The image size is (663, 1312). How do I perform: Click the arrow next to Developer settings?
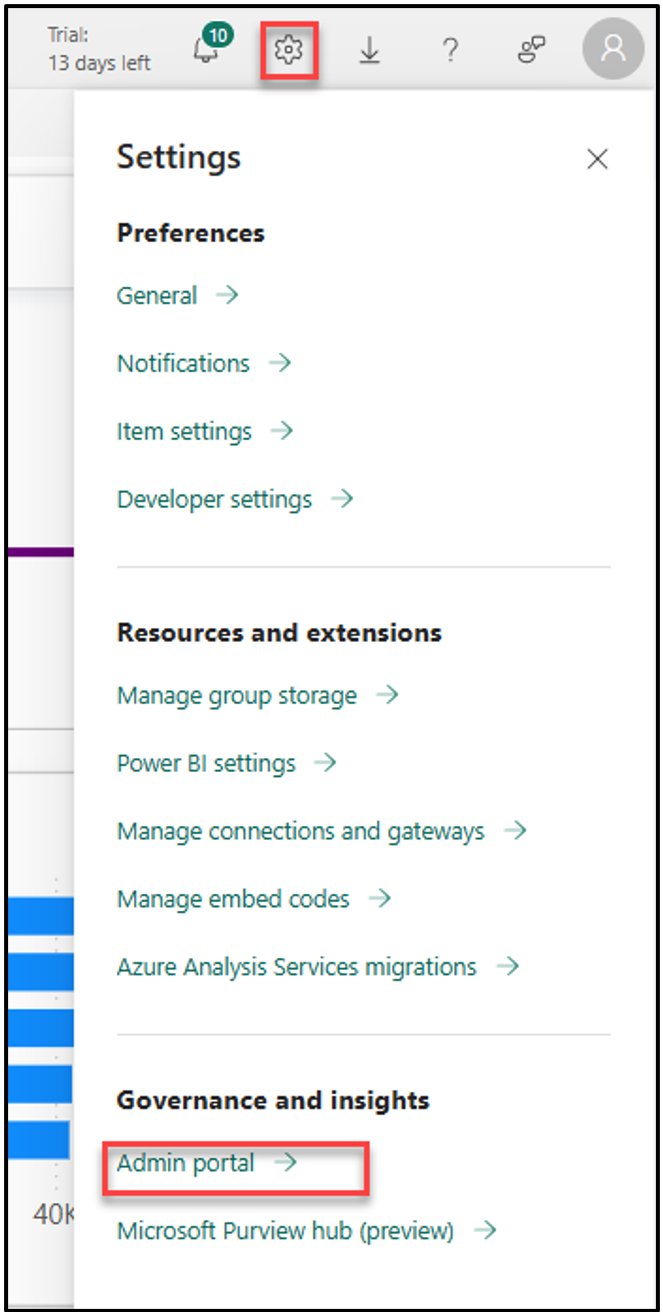[342, 498]
